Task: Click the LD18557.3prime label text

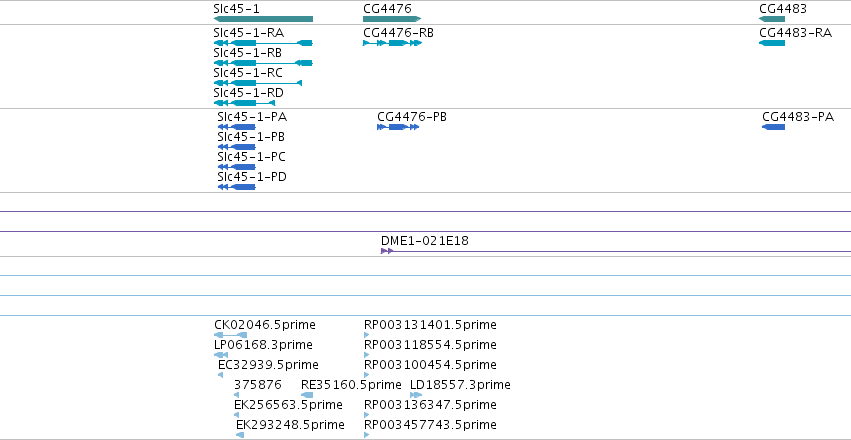Action: 460,385
